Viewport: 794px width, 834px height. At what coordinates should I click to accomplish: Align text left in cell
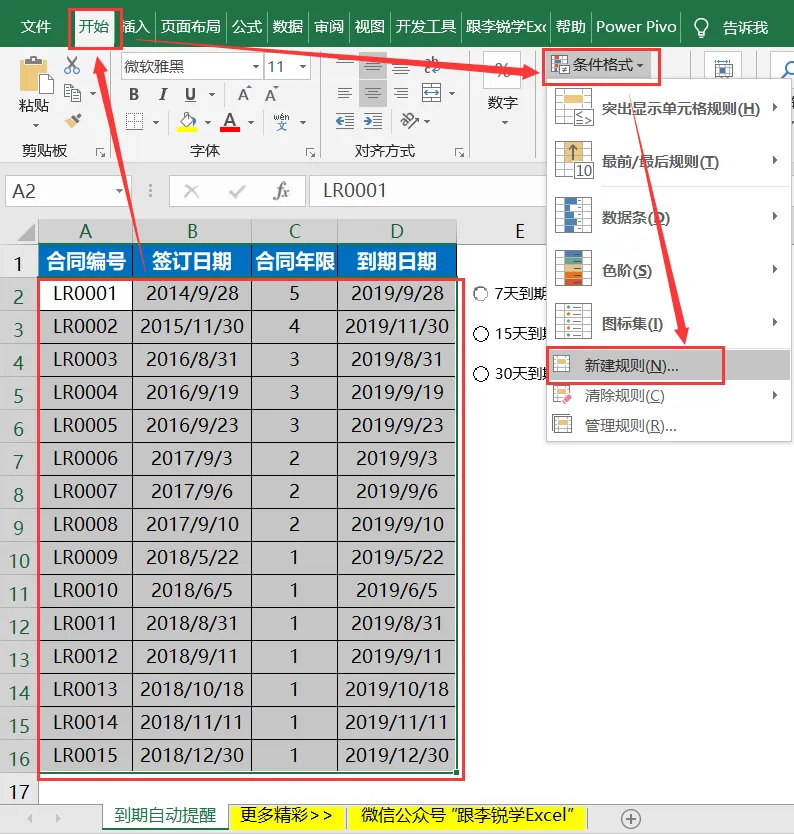tap(345, 94)
